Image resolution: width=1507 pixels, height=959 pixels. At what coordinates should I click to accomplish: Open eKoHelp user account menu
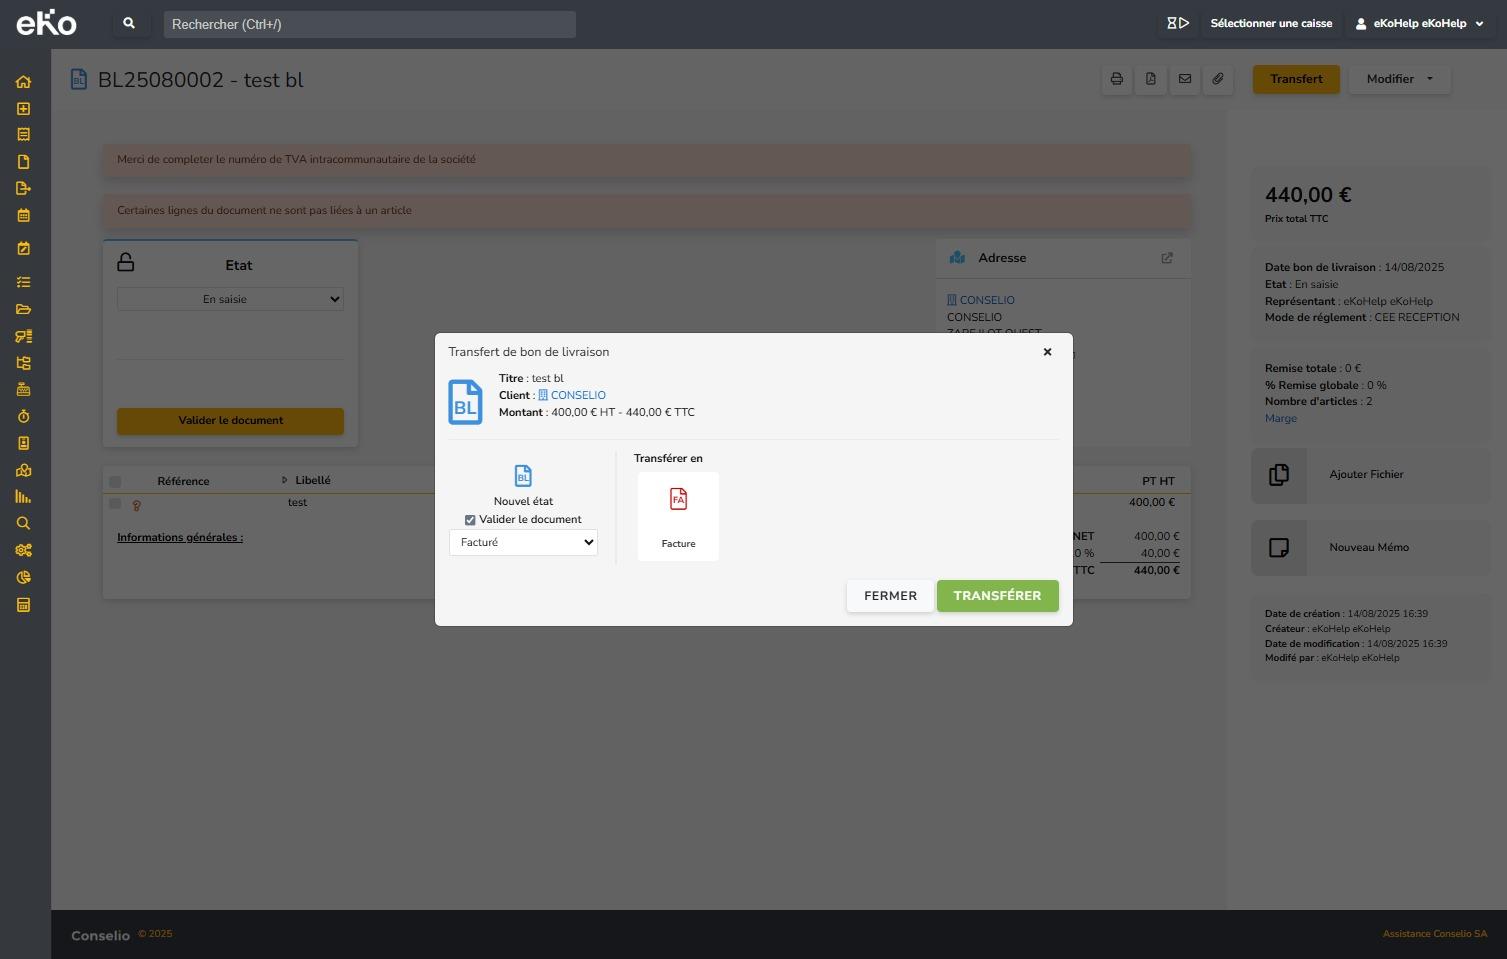[1419, 23]
